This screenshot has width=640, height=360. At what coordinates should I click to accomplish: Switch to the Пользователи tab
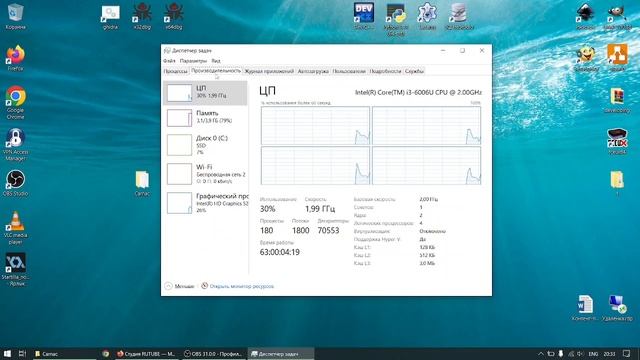[349, 71]
